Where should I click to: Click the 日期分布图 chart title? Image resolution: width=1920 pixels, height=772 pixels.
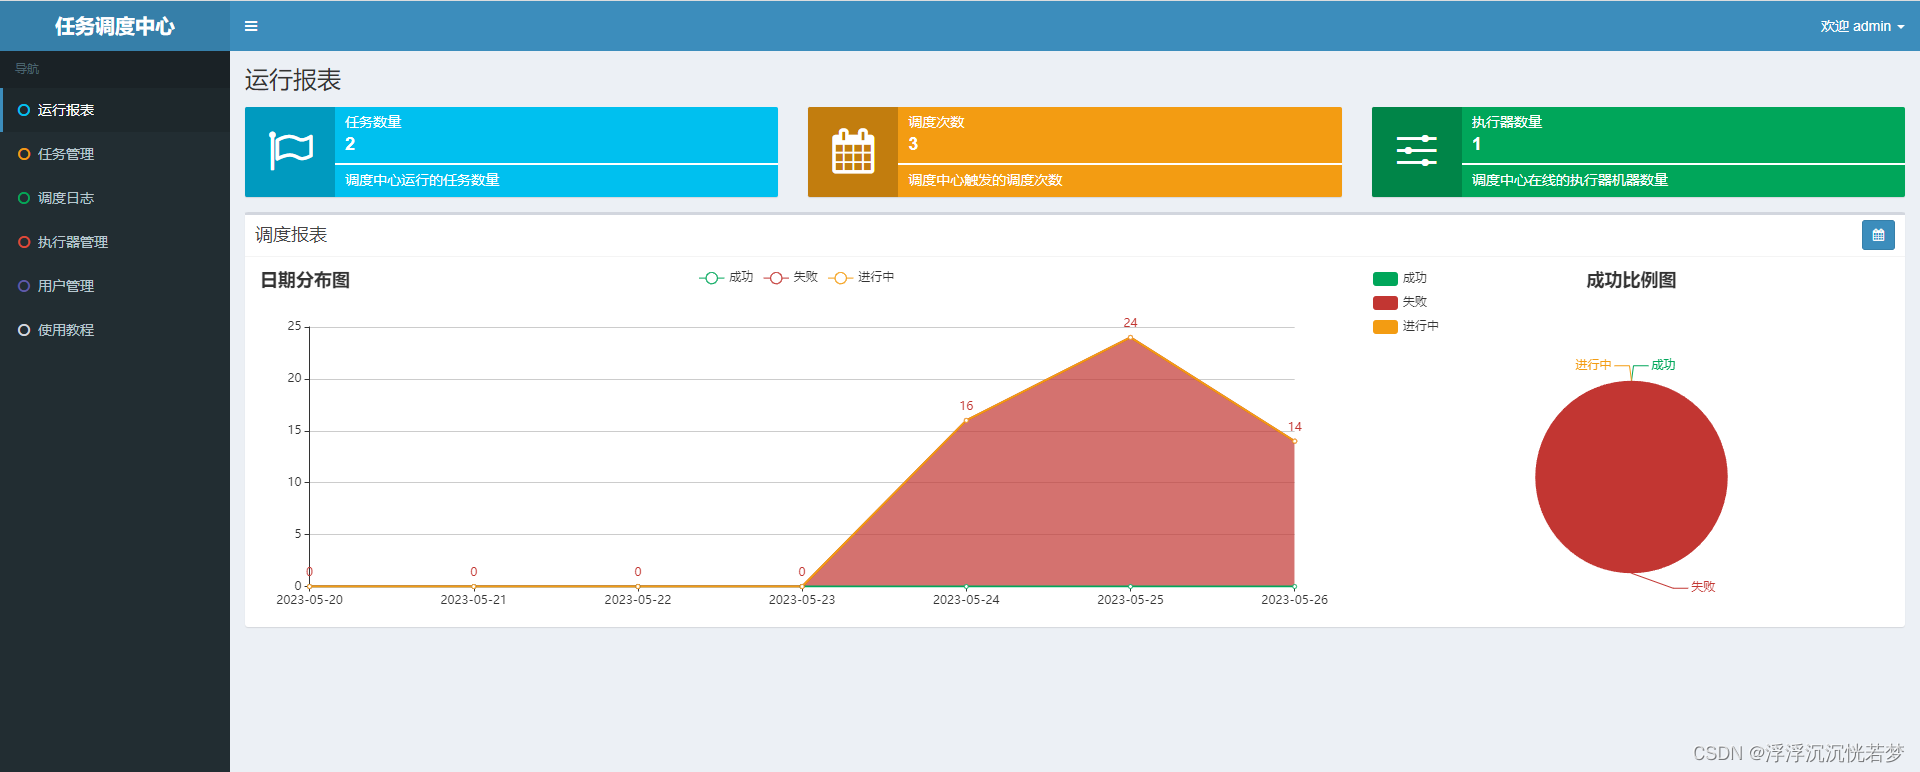tap(305, 280)
